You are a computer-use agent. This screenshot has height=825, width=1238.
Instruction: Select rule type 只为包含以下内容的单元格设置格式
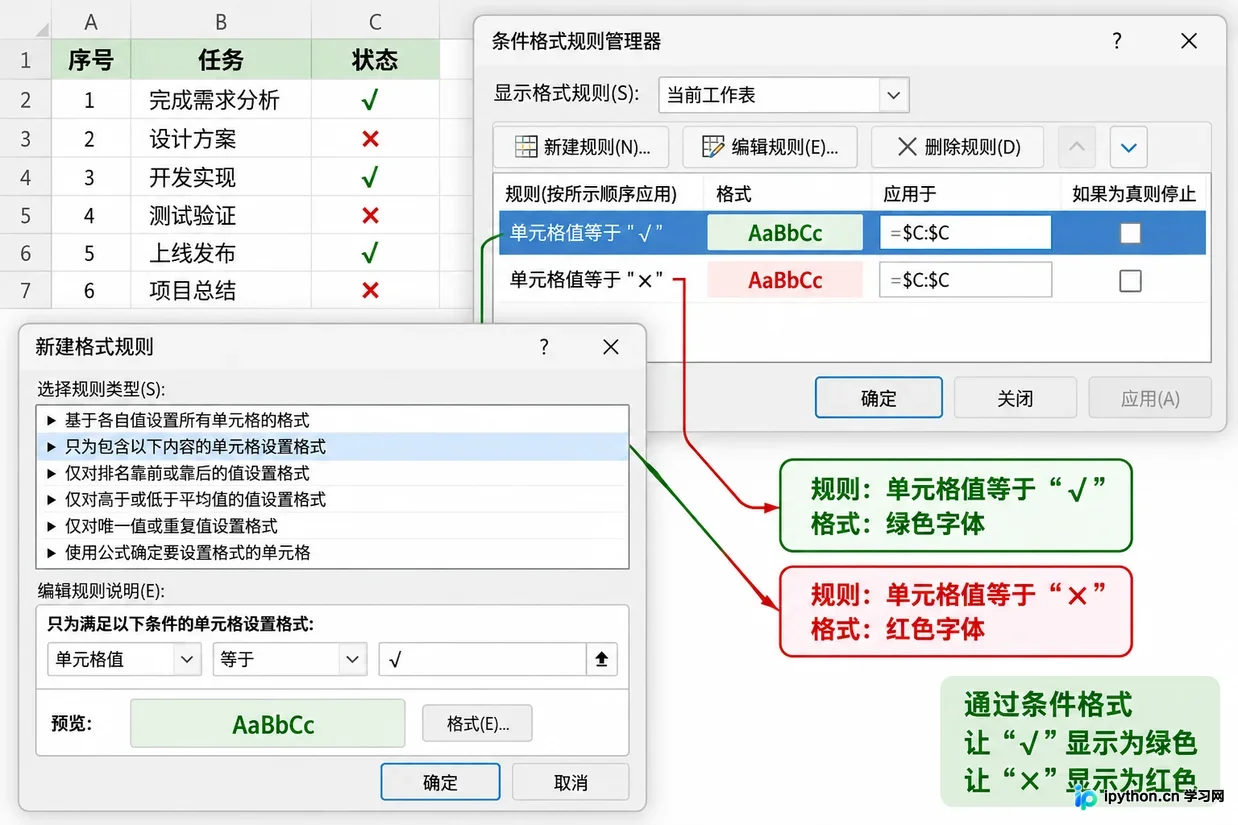pos(333,446)
